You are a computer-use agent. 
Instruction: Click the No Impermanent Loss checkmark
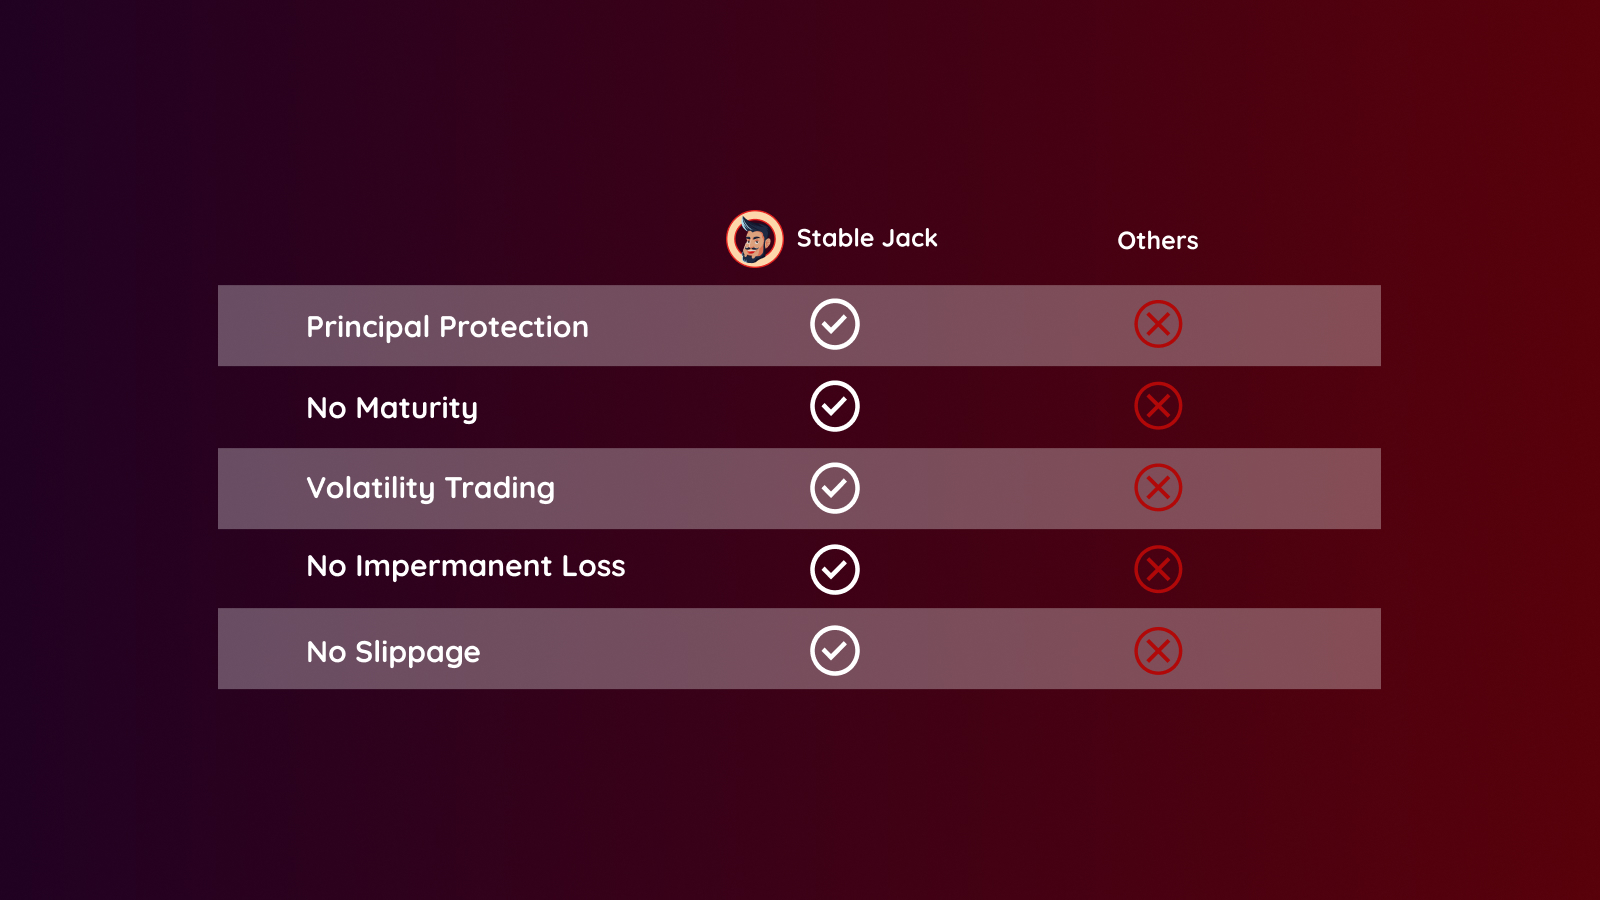point(835,570)
